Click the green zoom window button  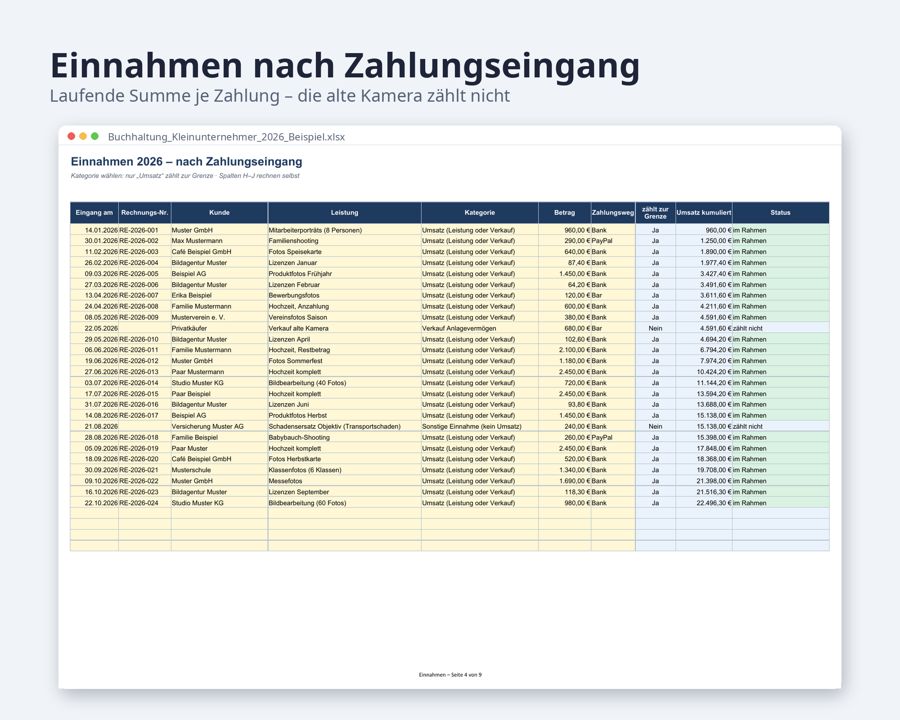click(x=95, y=136)
